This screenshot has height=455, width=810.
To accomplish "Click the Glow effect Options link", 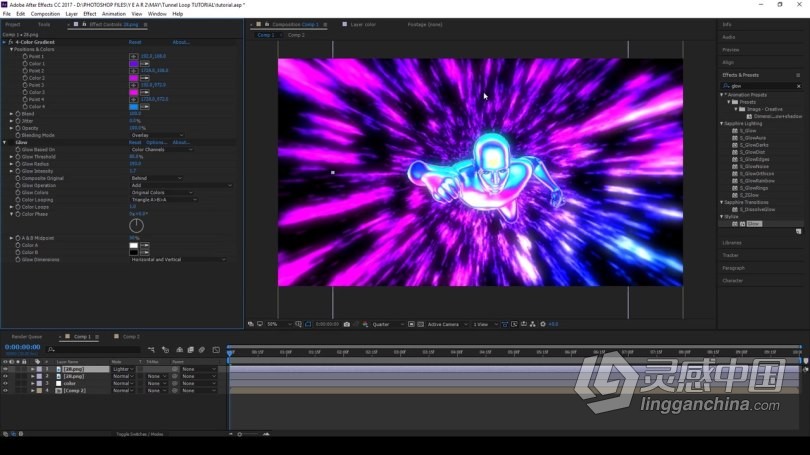I will tap(157, 143).
